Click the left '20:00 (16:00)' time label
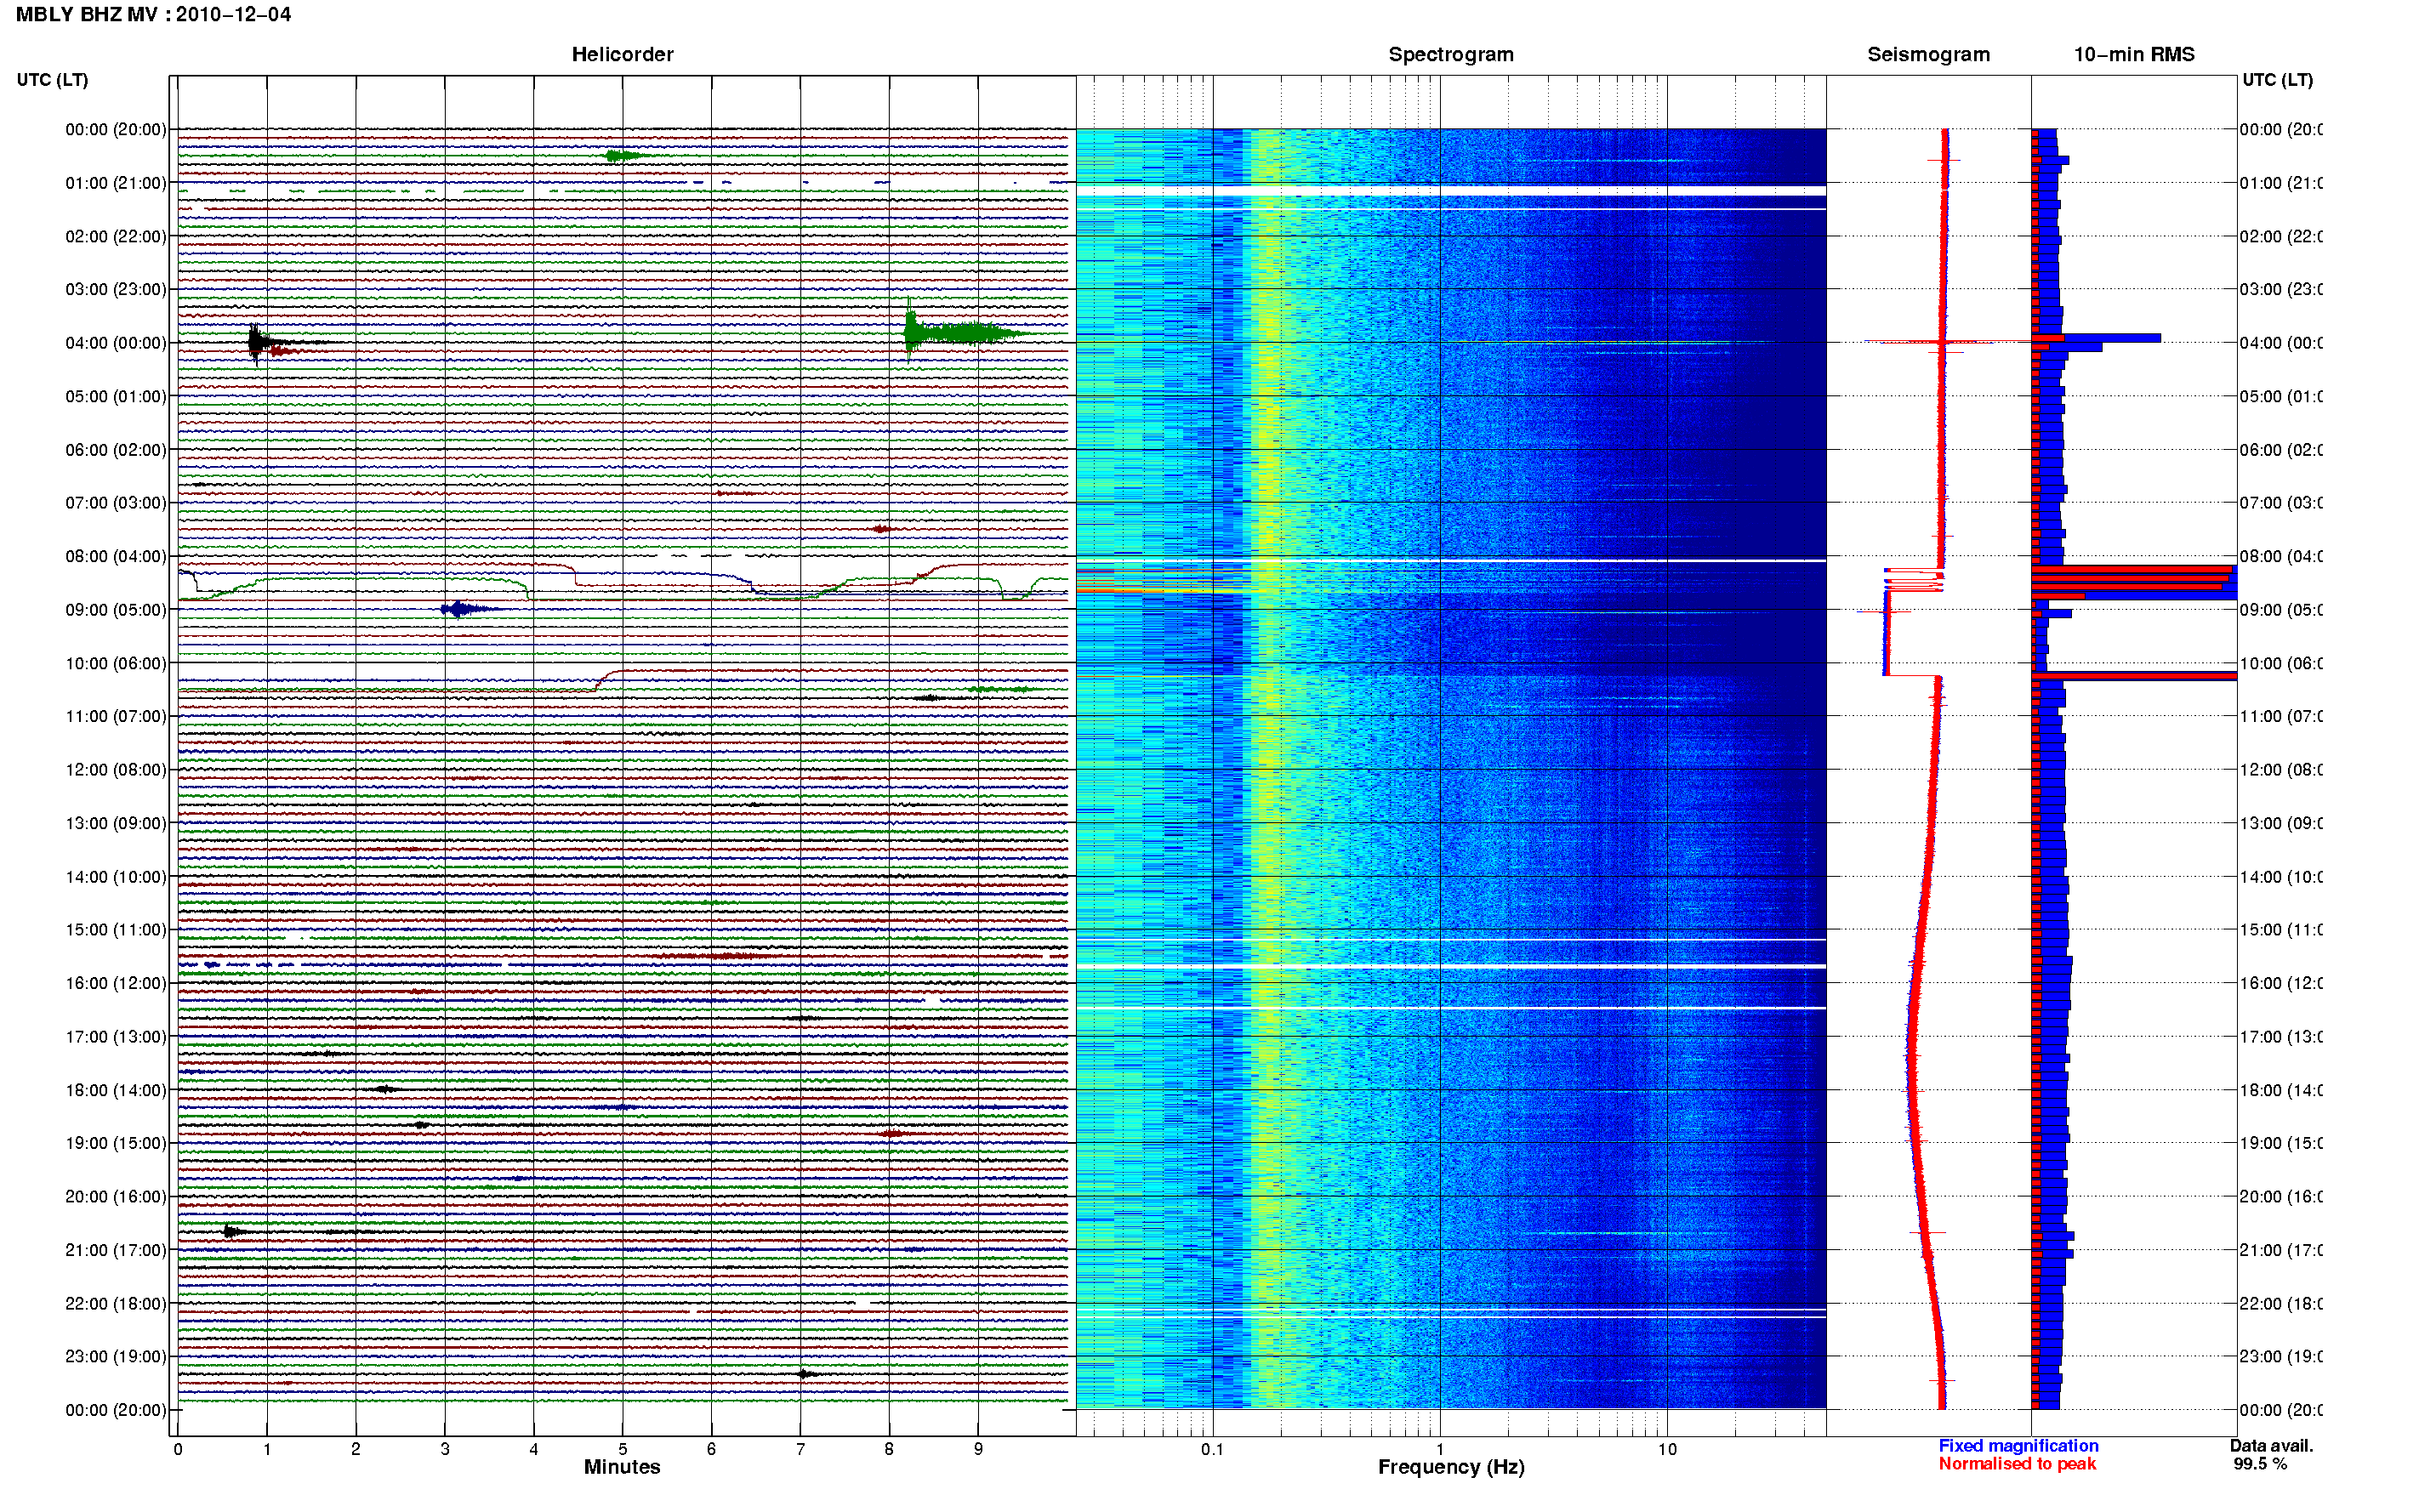Viewport: 2419px width, 1512px height. pos(116,1197)
